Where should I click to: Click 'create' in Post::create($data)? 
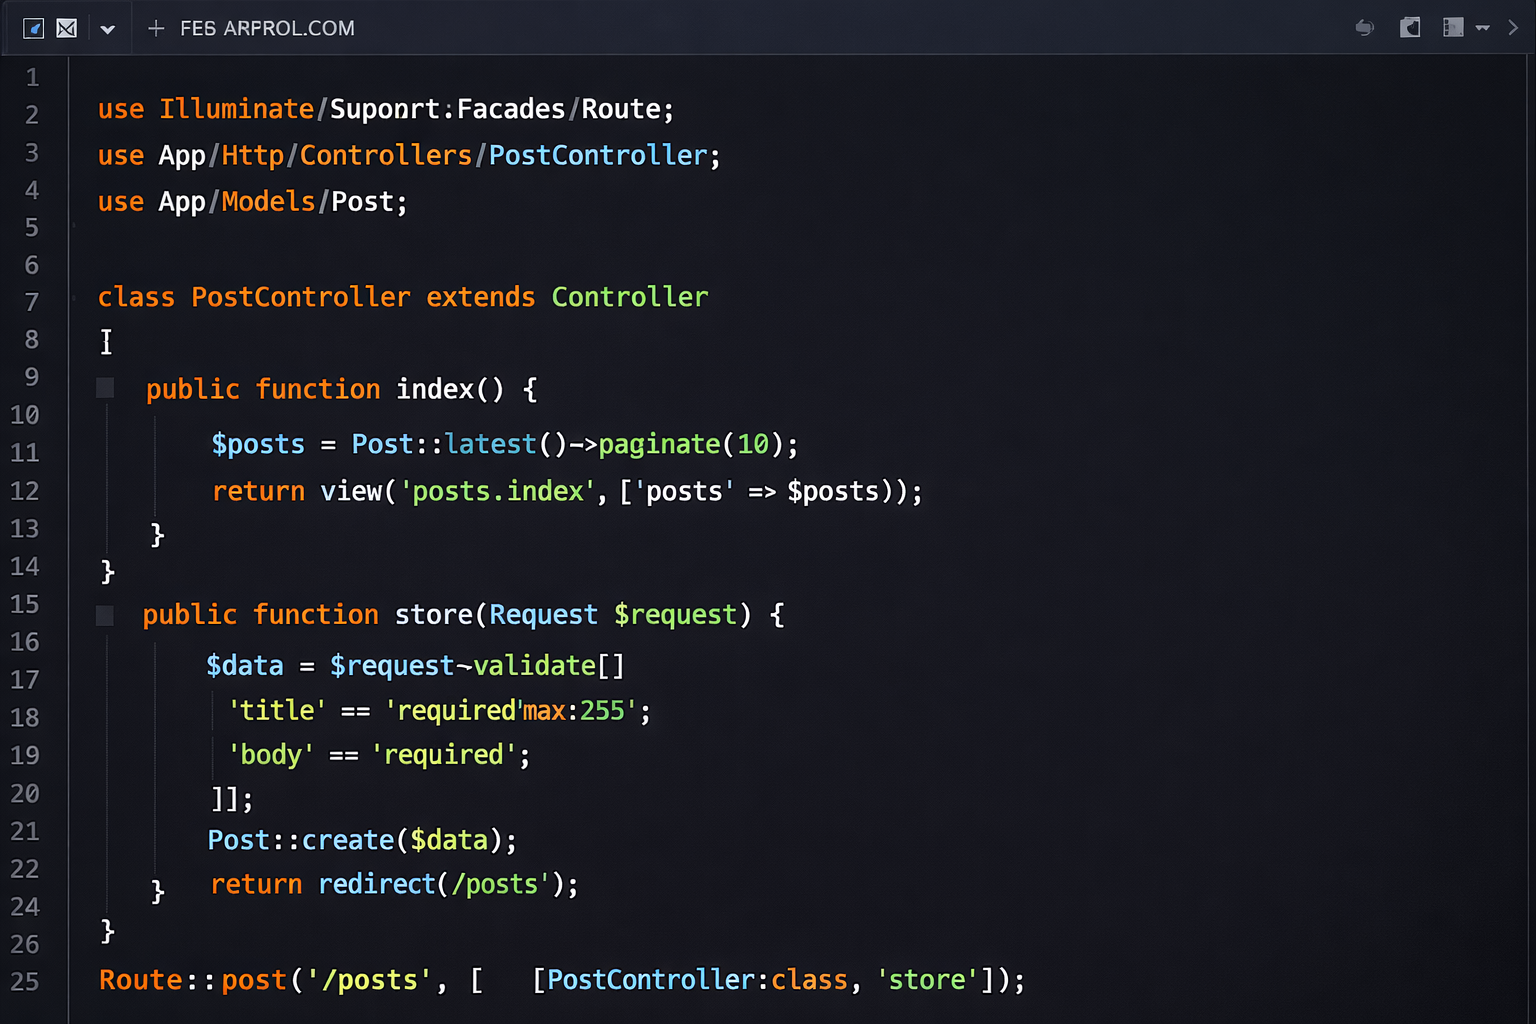(348, 840)
